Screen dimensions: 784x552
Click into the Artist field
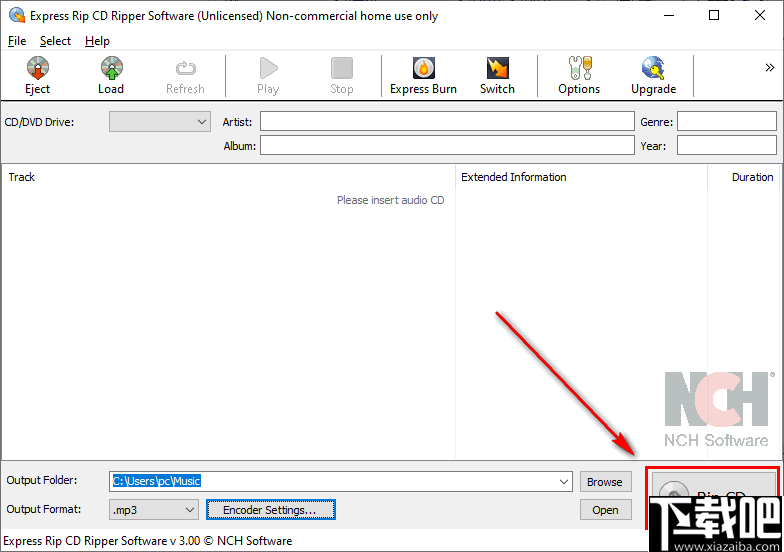pyautogui.click(x=447, y=122)
